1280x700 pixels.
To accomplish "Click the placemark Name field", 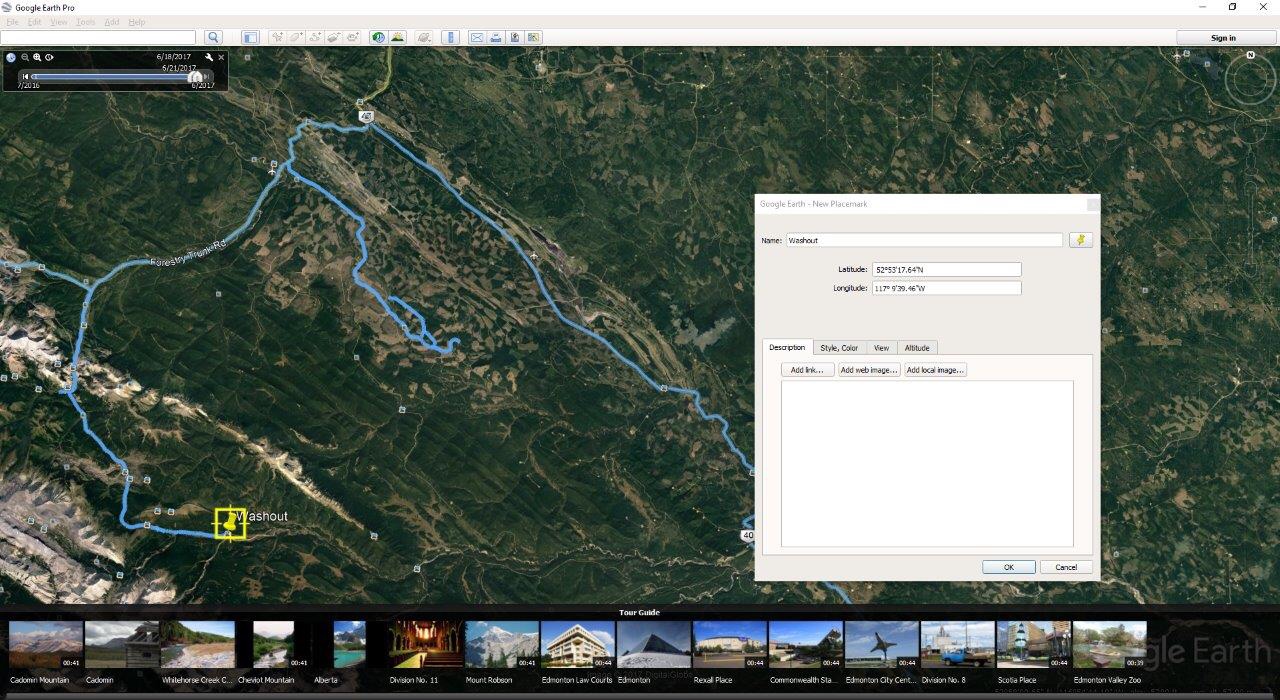I will point(924,240).
